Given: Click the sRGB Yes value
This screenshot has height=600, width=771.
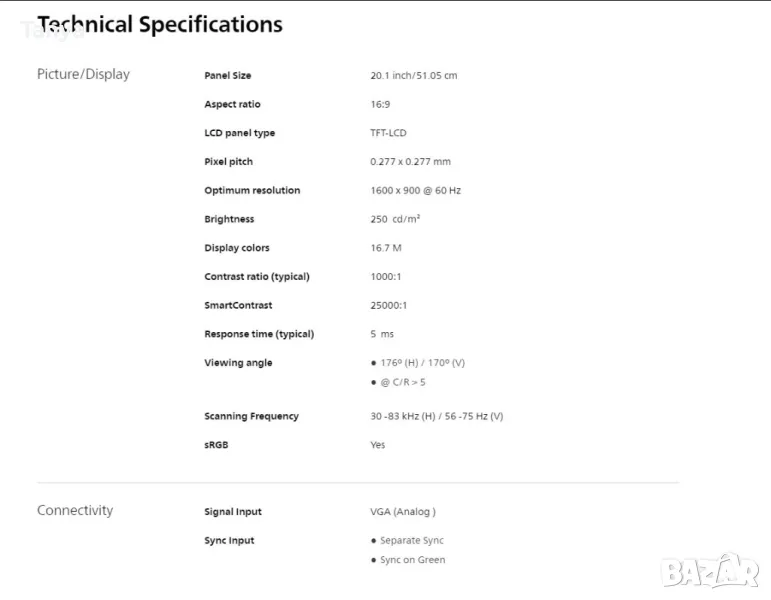Looking at the screenshot, I should (x=378, y=445).
